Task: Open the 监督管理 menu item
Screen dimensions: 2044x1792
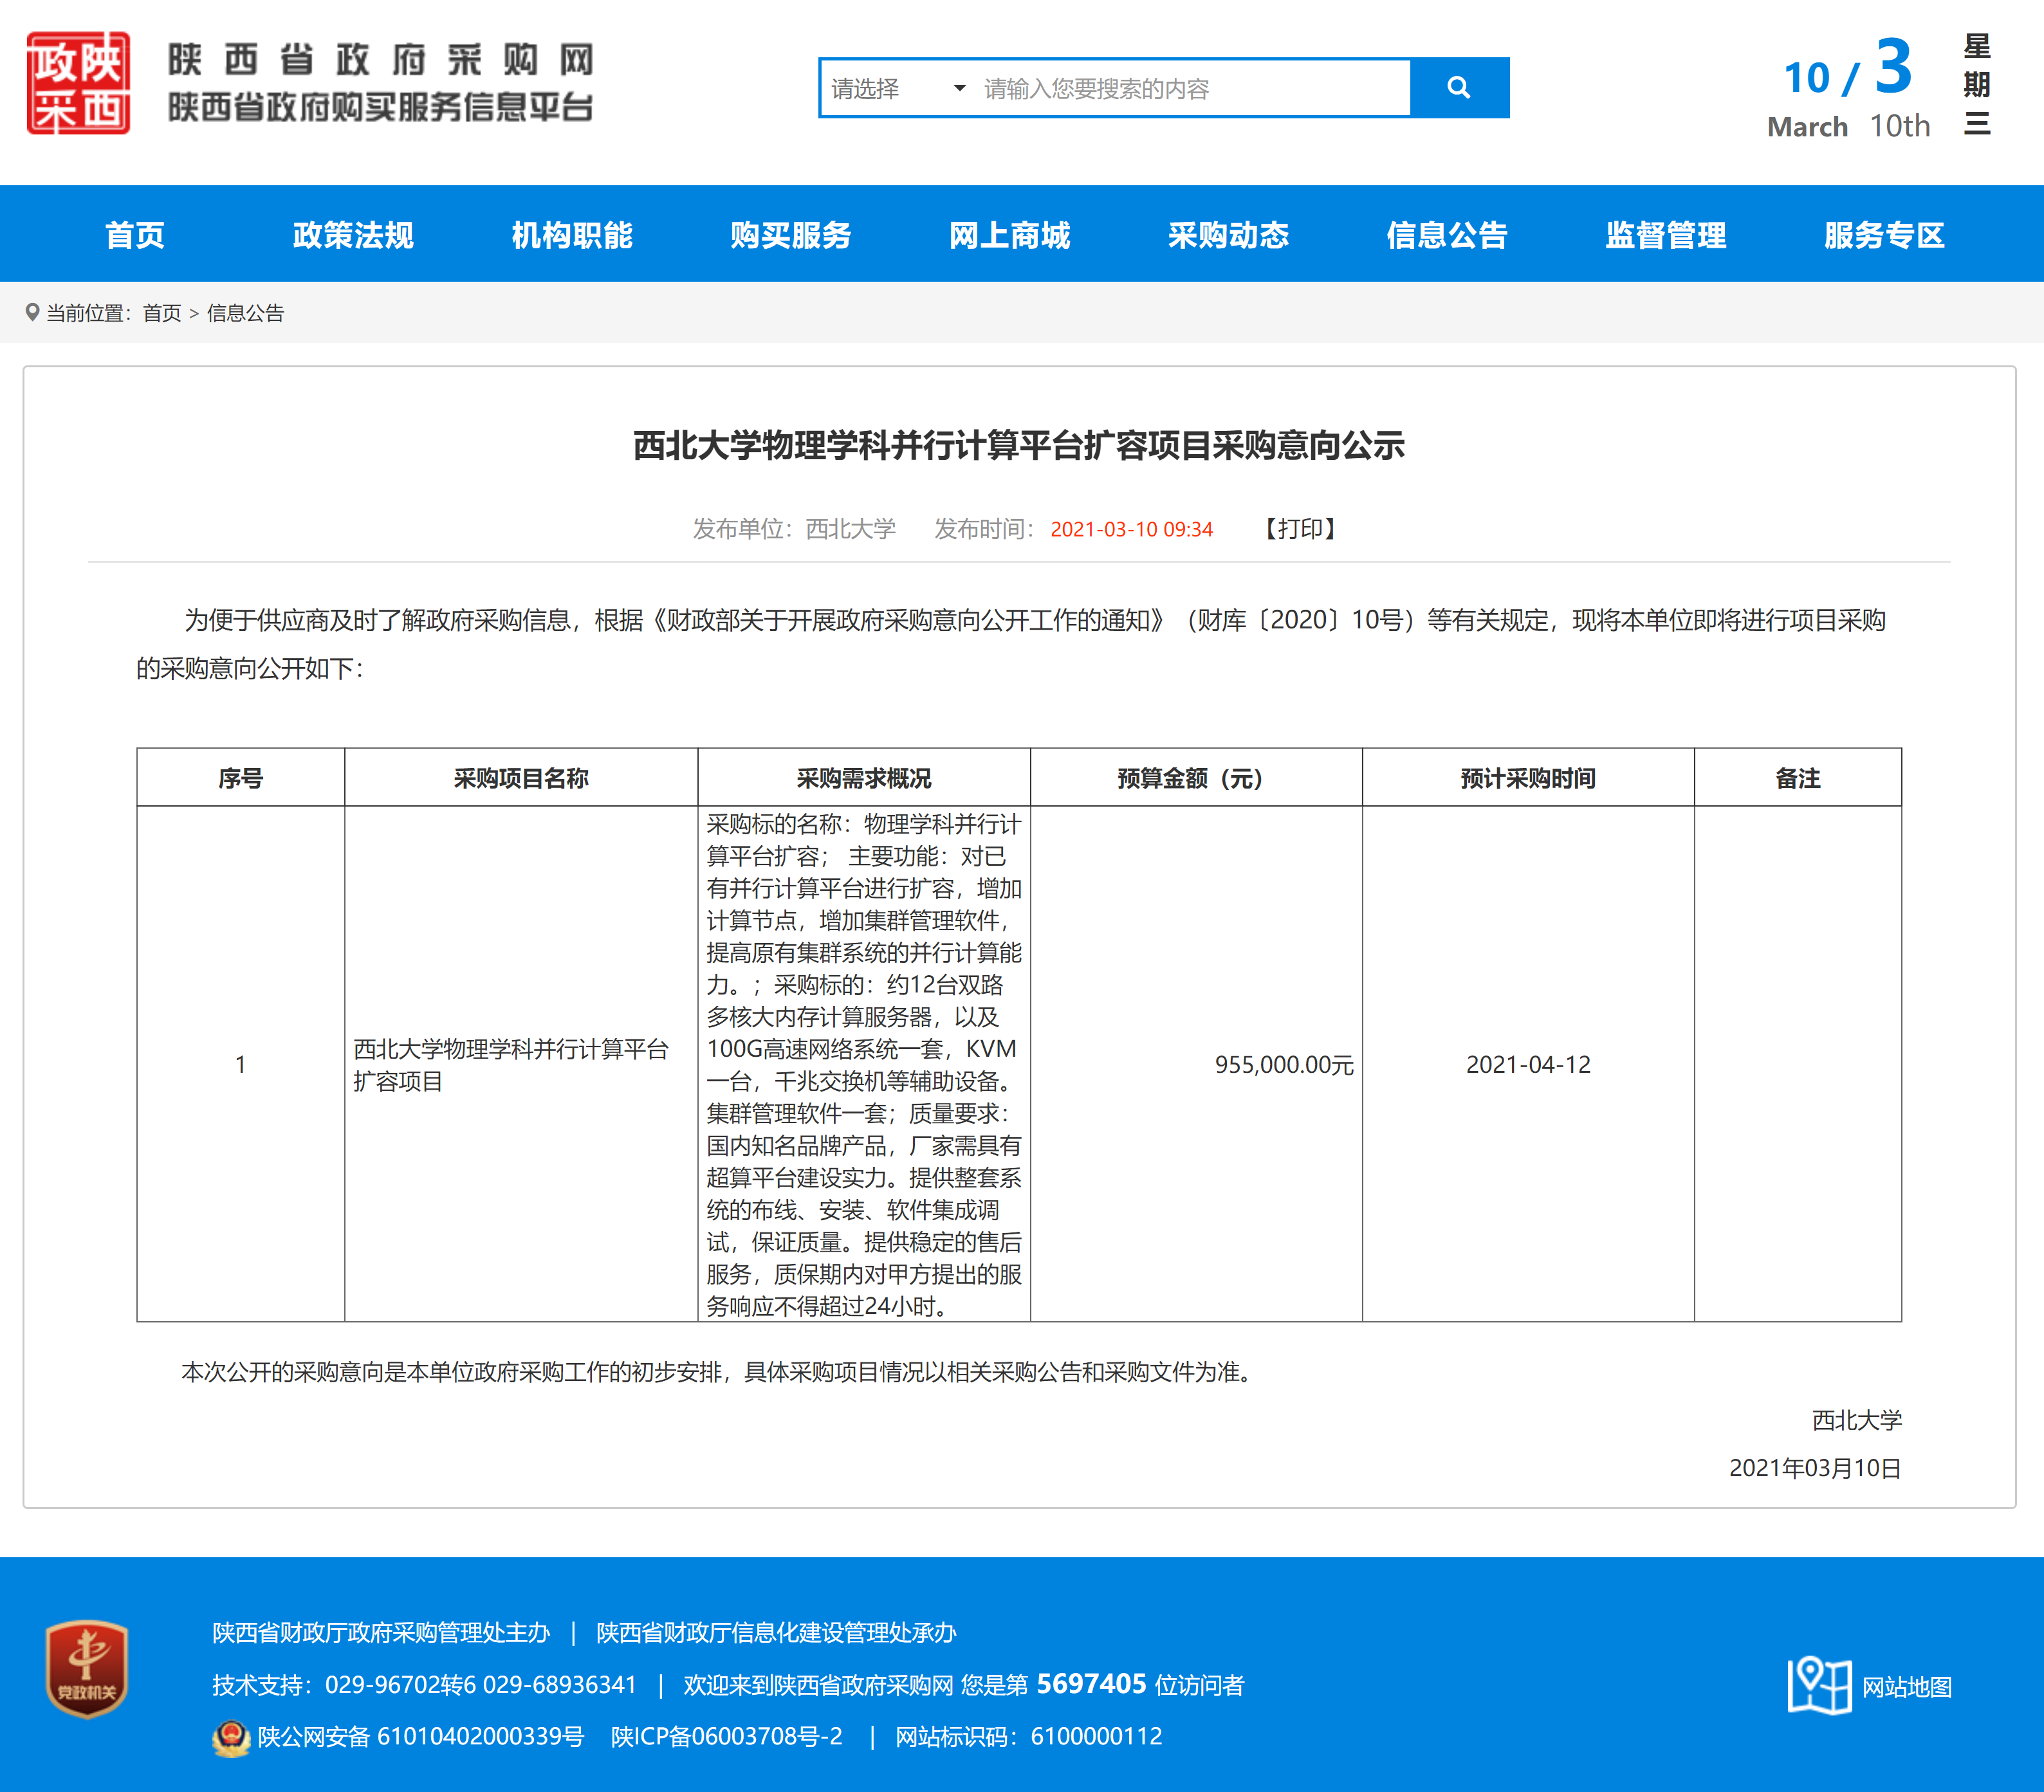Action: click(1665, 235)
